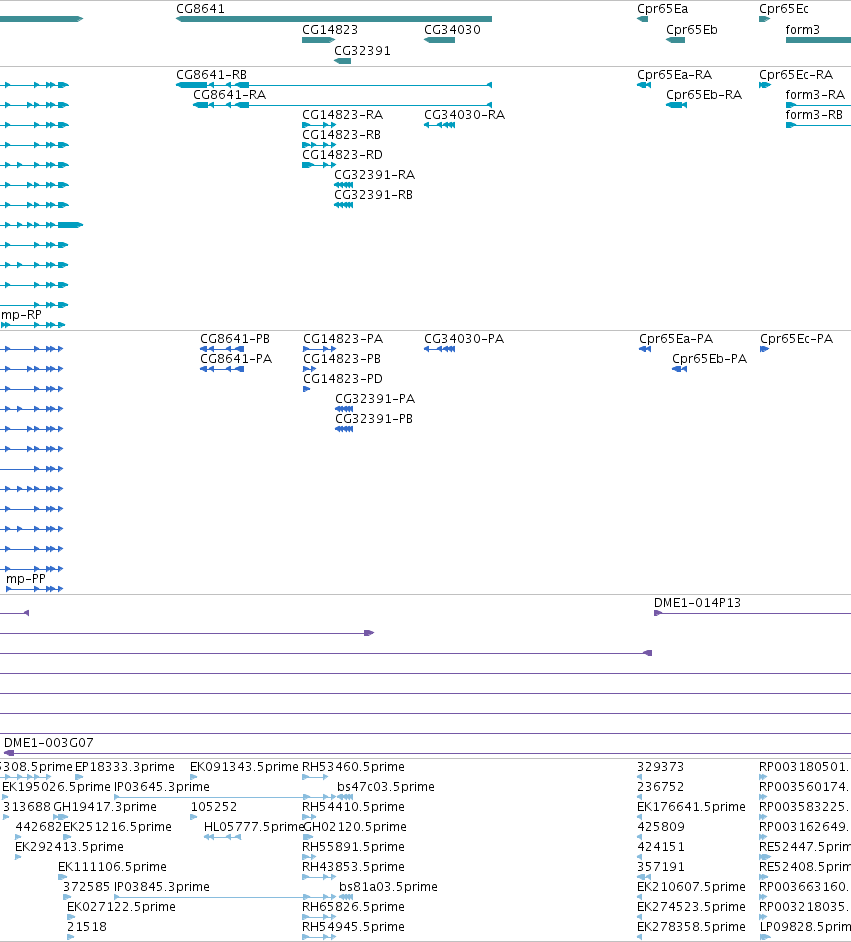Select the CG14823-PD protein feature

(306, 389)
